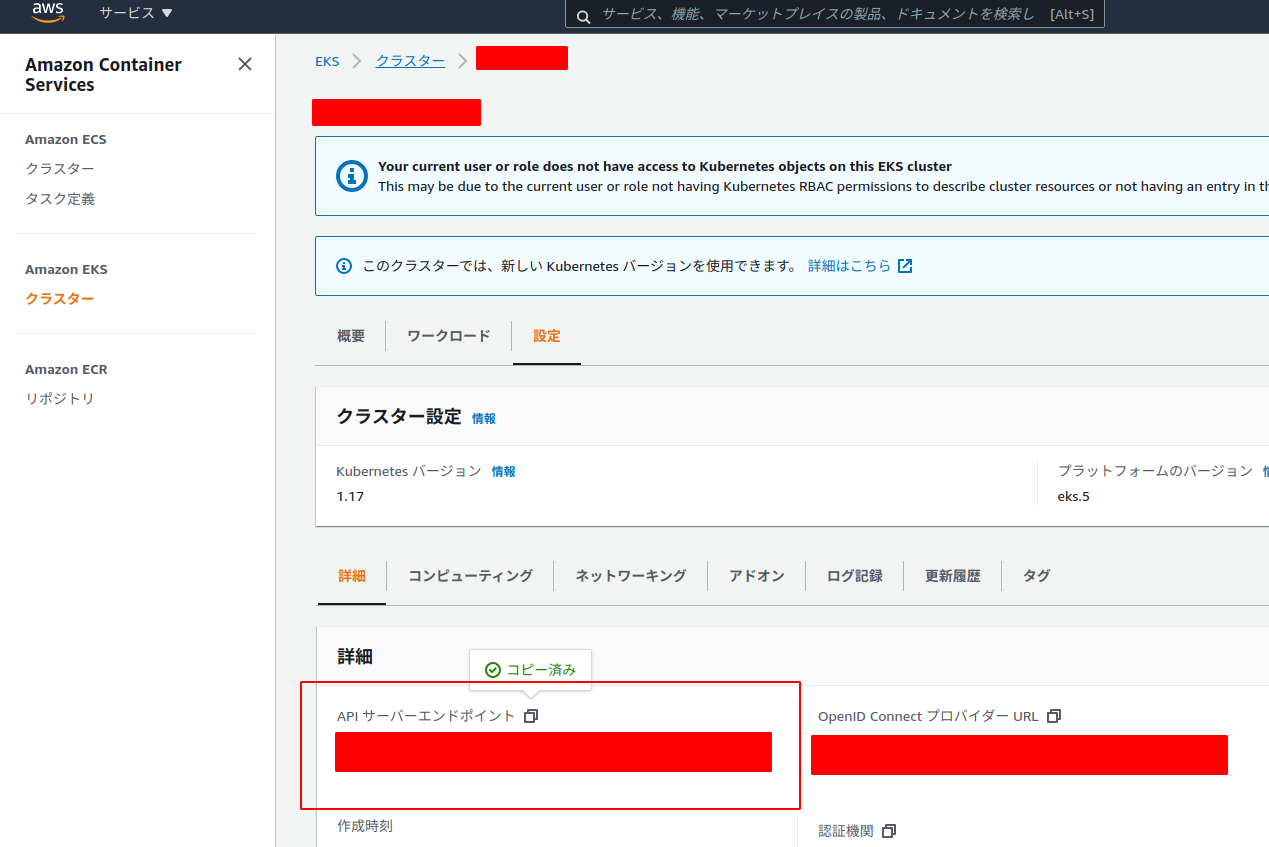Focus the AWS services search field
The height and width of the screenshot is (847, 1269).
pyautogui.click(x=835, y=14)
